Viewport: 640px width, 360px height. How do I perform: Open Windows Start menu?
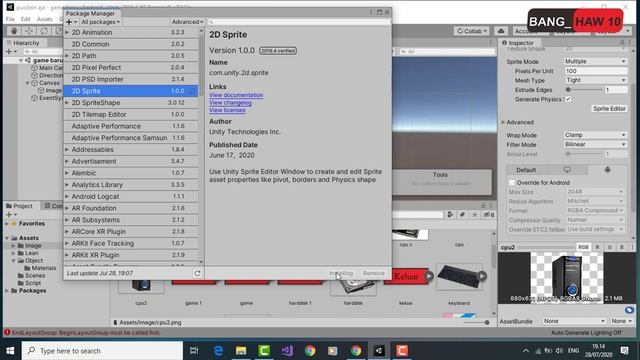point(10,351)
